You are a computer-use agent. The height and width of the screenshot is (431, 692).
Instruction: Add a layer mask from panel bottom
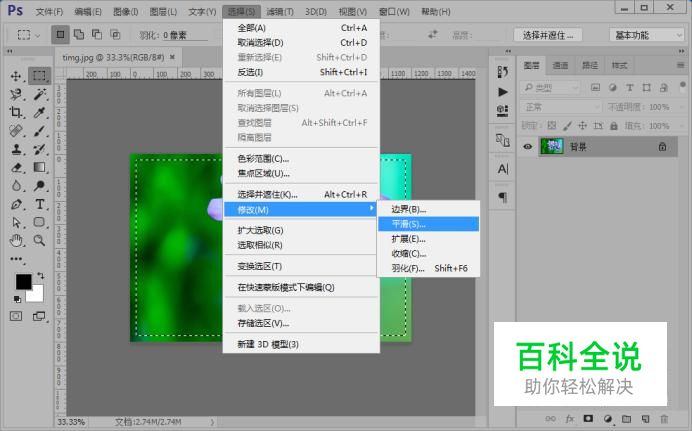588,419
